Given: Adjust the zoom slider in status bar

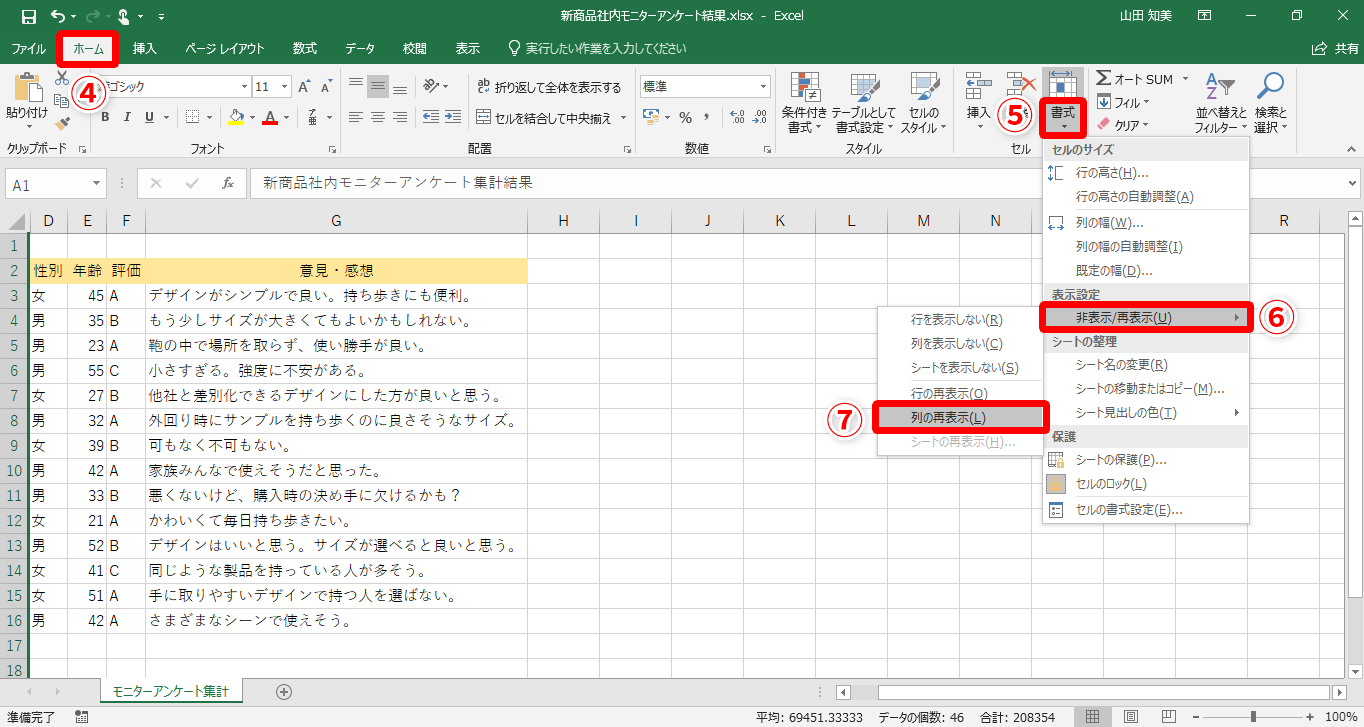Looking at the screenshot, I should [x=1253, y=717].
